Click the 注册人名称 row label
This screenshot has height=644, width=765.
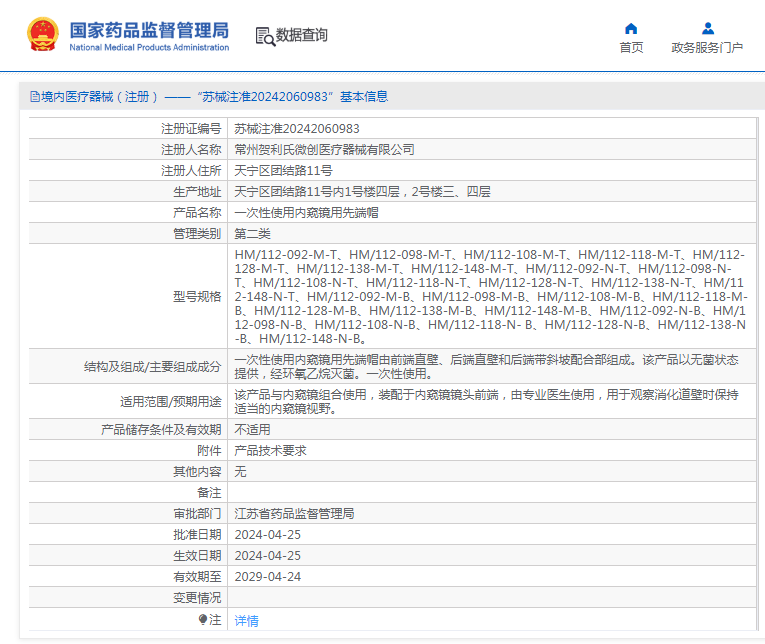tap(191, 150)
